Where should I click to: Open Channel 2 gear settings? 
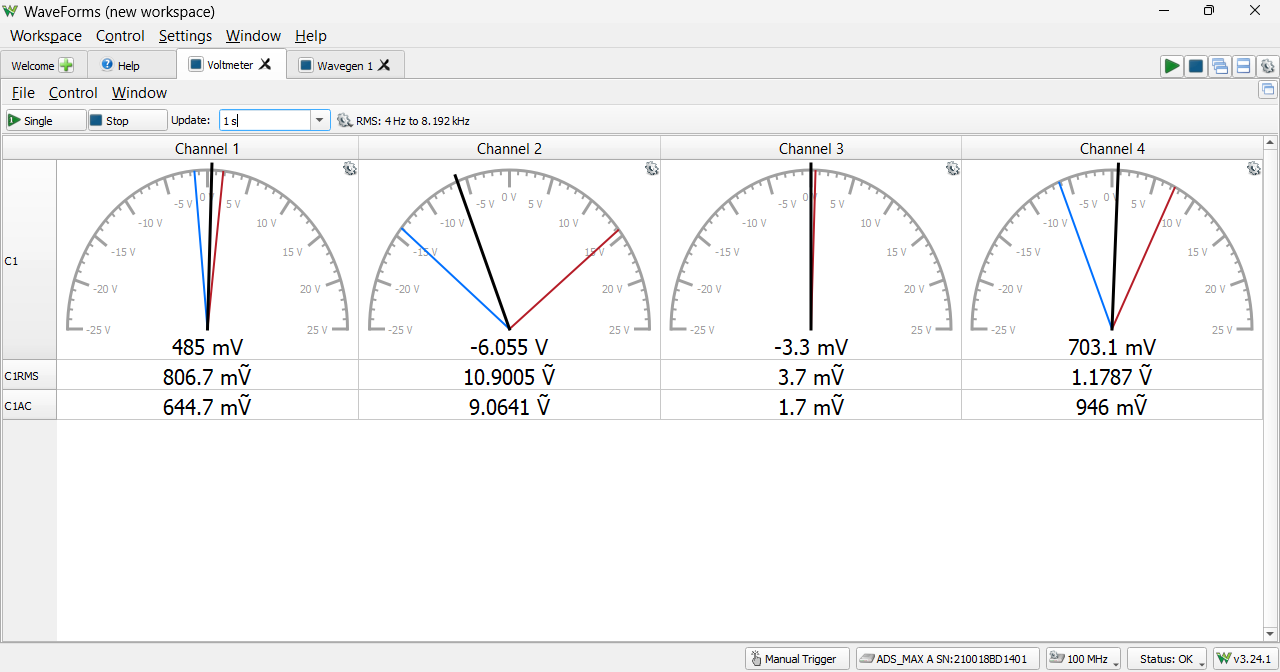[651, 169]
